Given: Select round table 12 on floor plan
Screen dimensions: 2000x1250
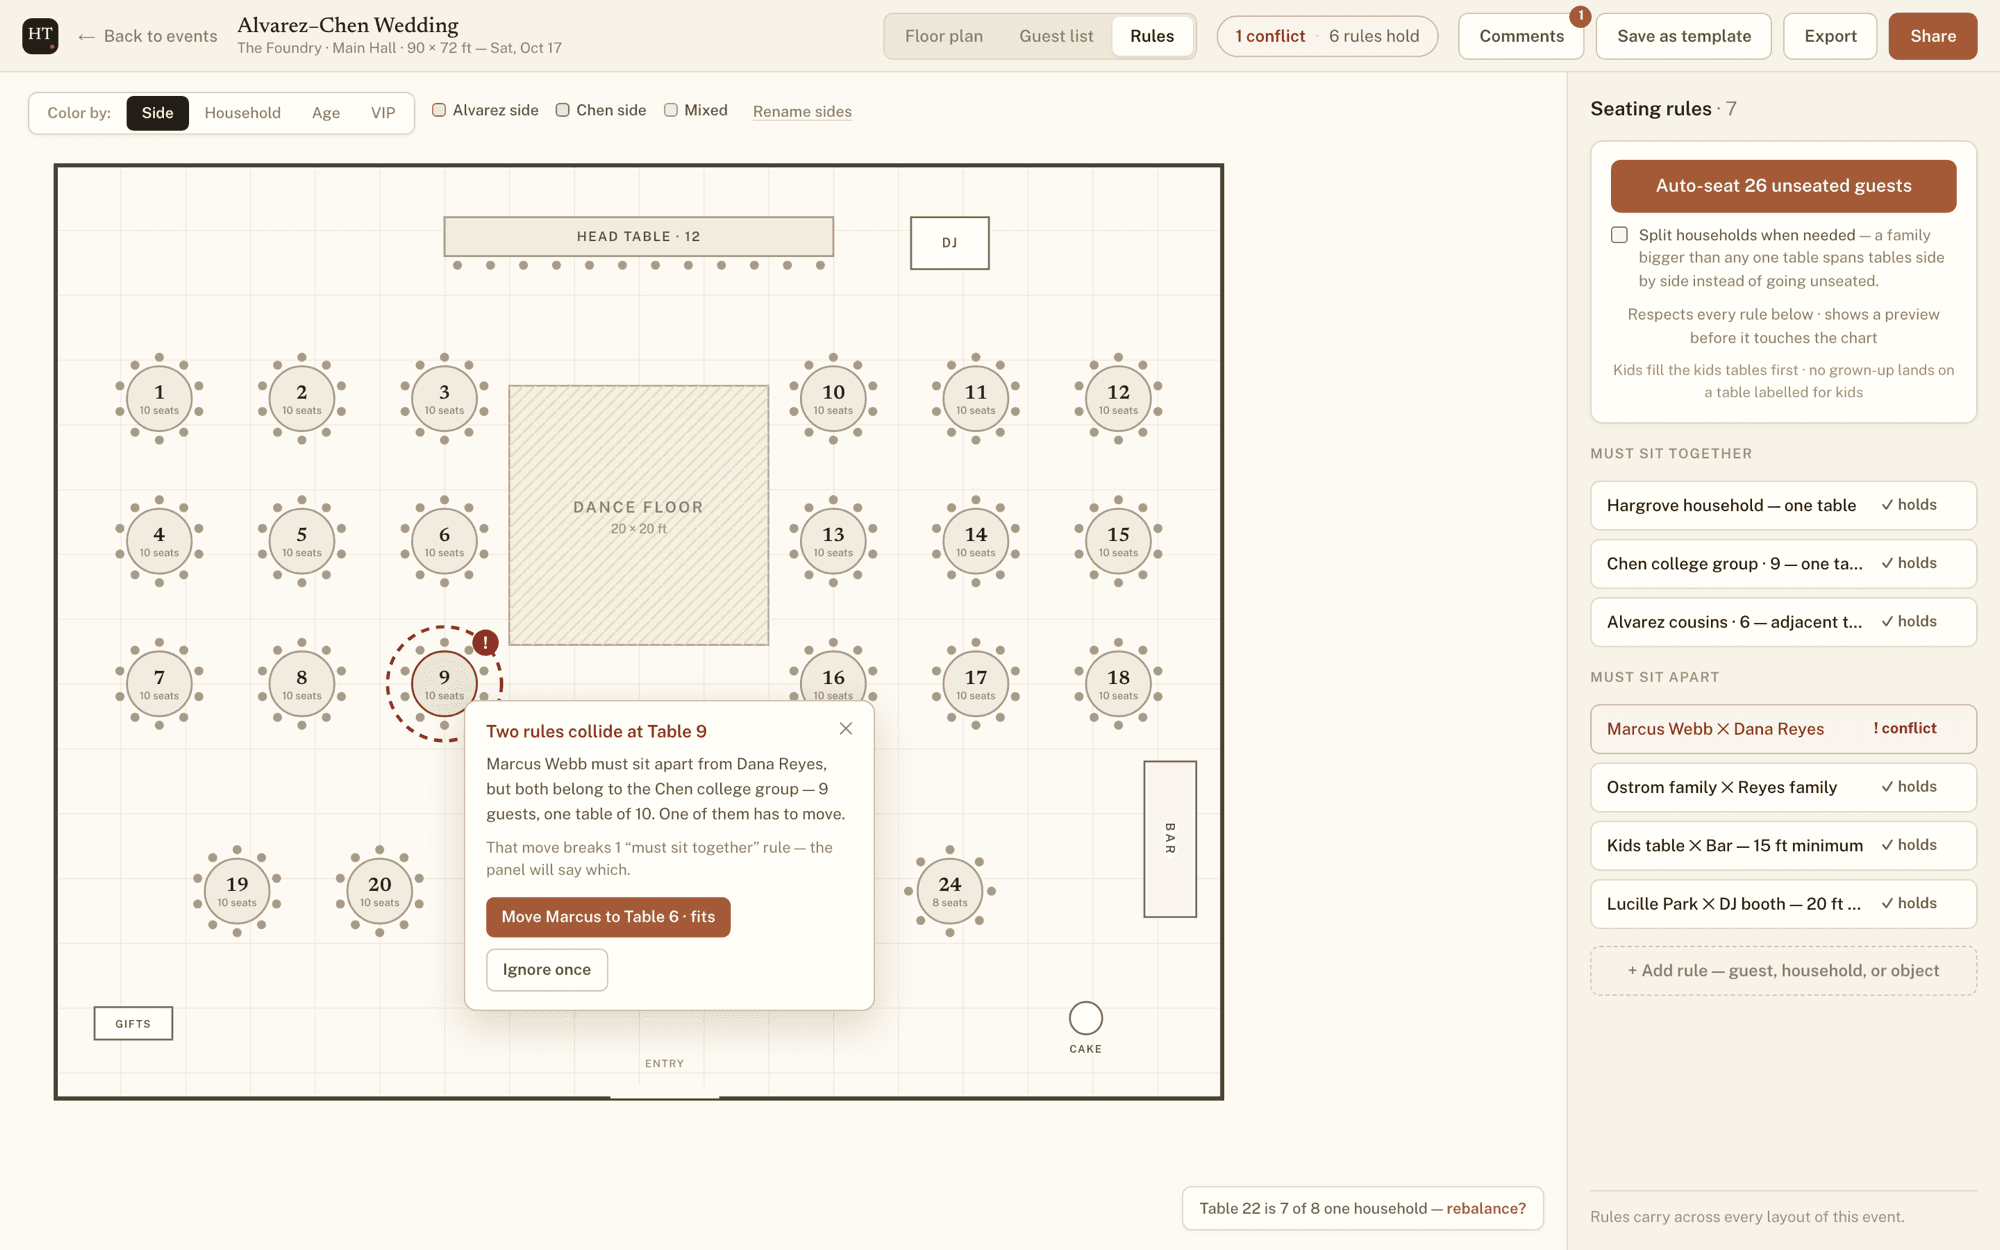Looking at the screenshot, I should (1118, 398).
